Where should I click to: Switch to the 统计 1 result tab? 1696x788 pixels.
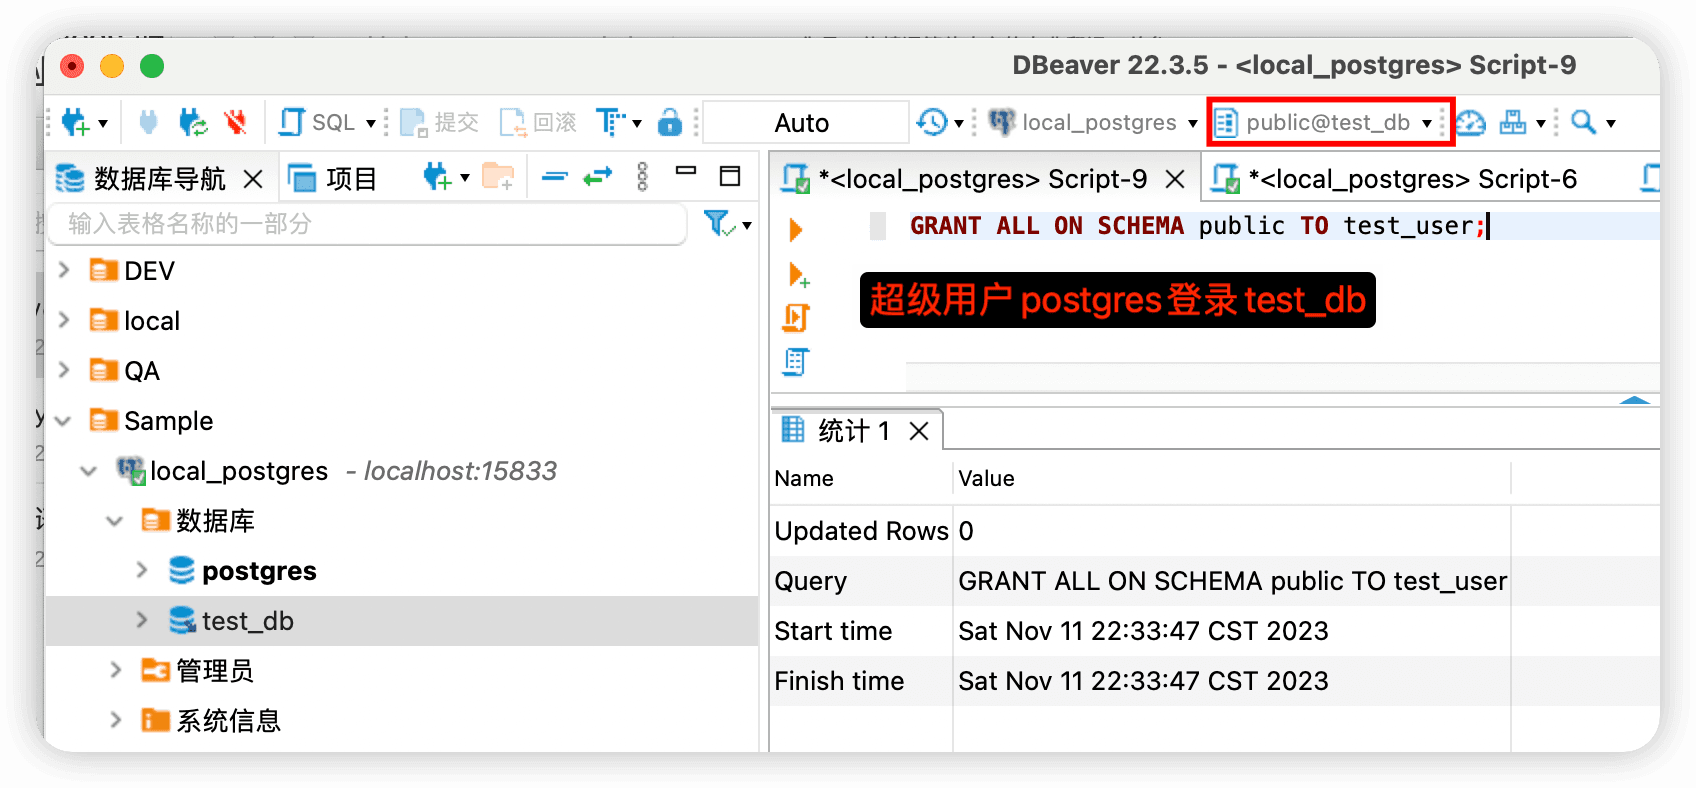click(837, 431)
